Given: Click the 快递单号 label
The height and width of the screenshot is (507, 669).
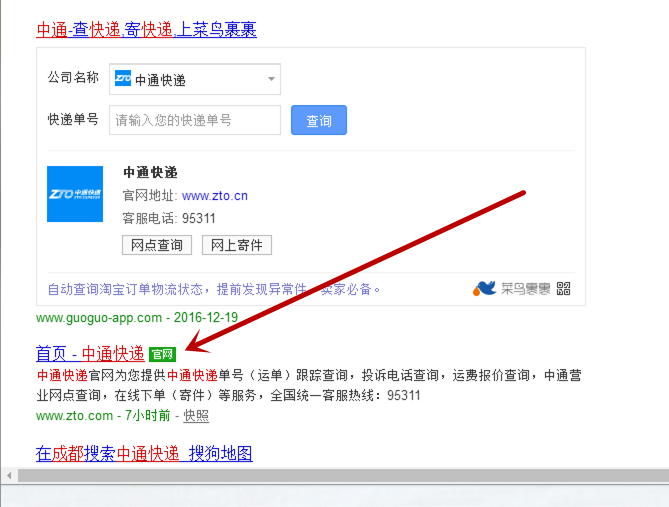Looking at the screenshot, I should coord(73,119).
